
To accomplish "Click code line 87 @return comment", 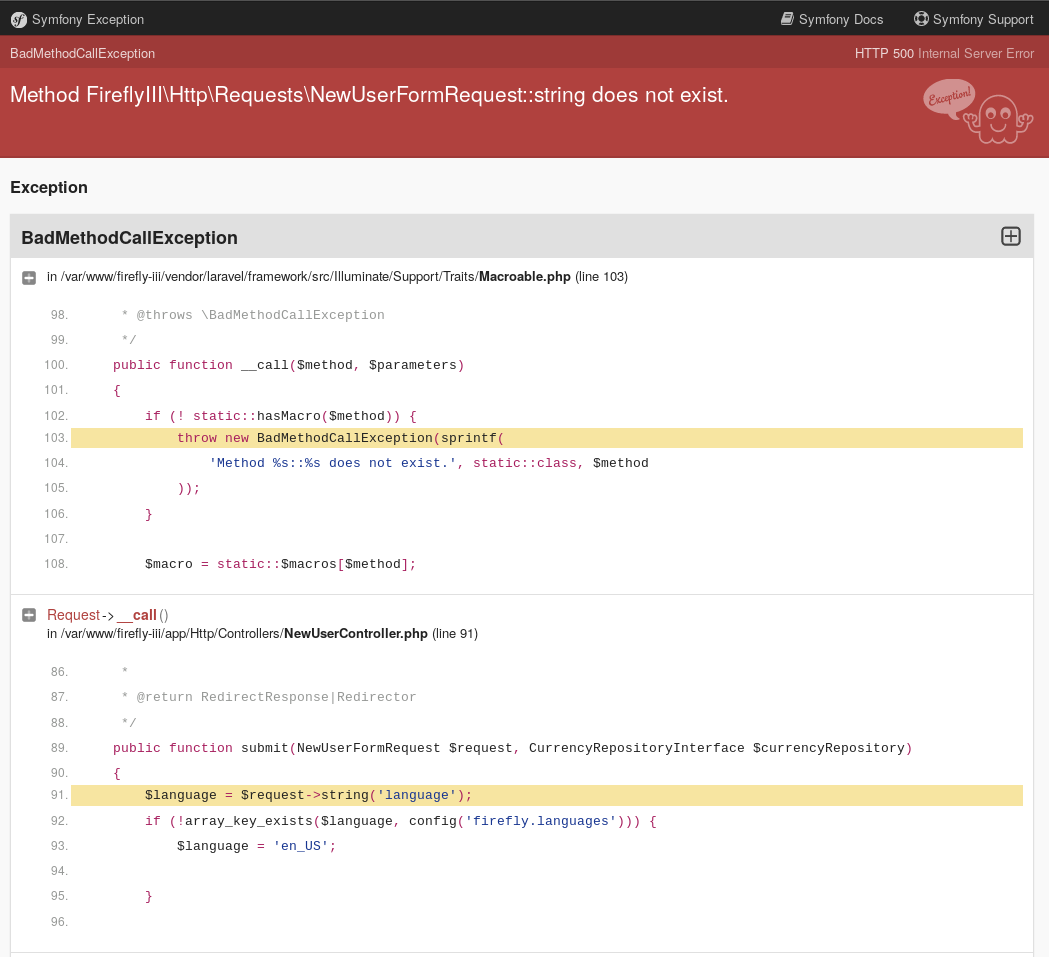I will pyautogui.click(x=268, y=697).
